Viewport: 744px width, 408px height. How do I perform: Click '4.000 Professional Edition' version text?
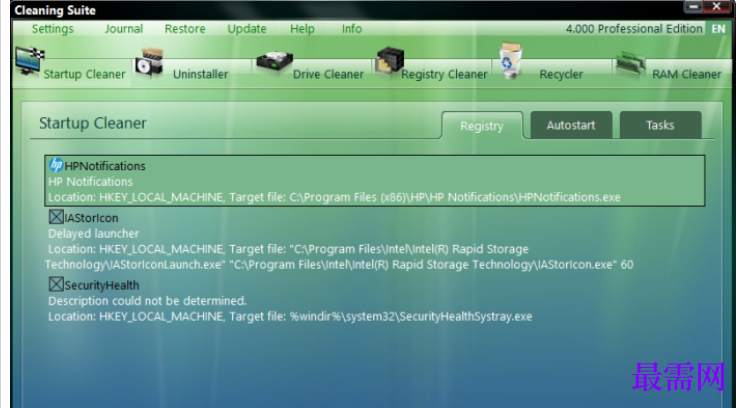[634, 29]
